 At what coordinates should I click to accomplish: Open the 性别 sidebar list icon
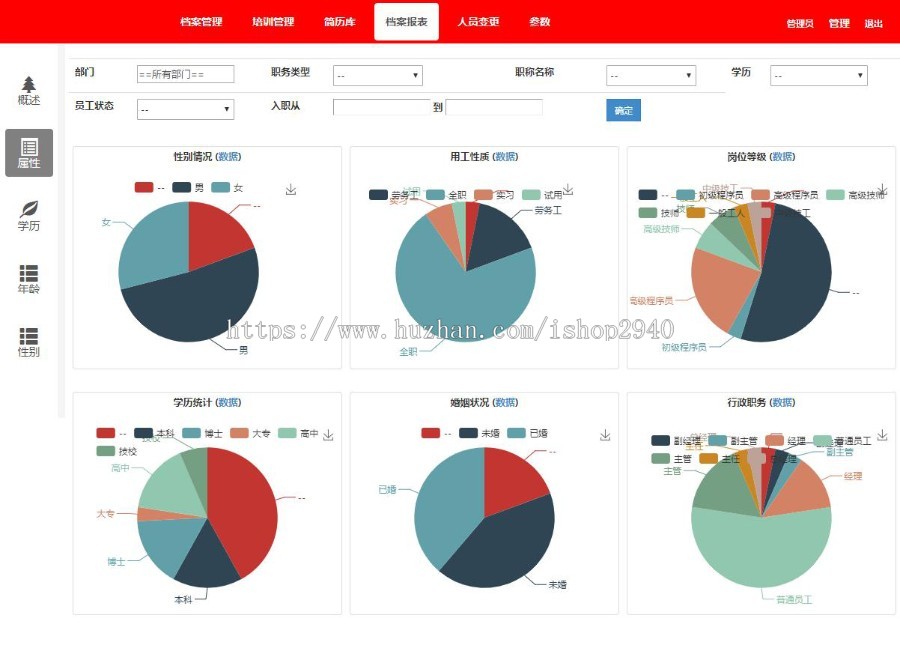click(x=29, y=342)
